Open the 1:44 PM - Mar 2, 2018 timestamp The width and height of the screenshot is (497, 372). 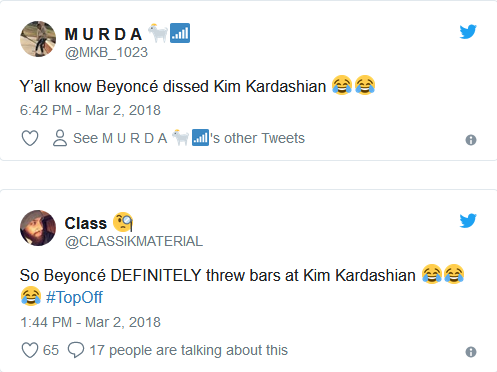pos(90,322)
